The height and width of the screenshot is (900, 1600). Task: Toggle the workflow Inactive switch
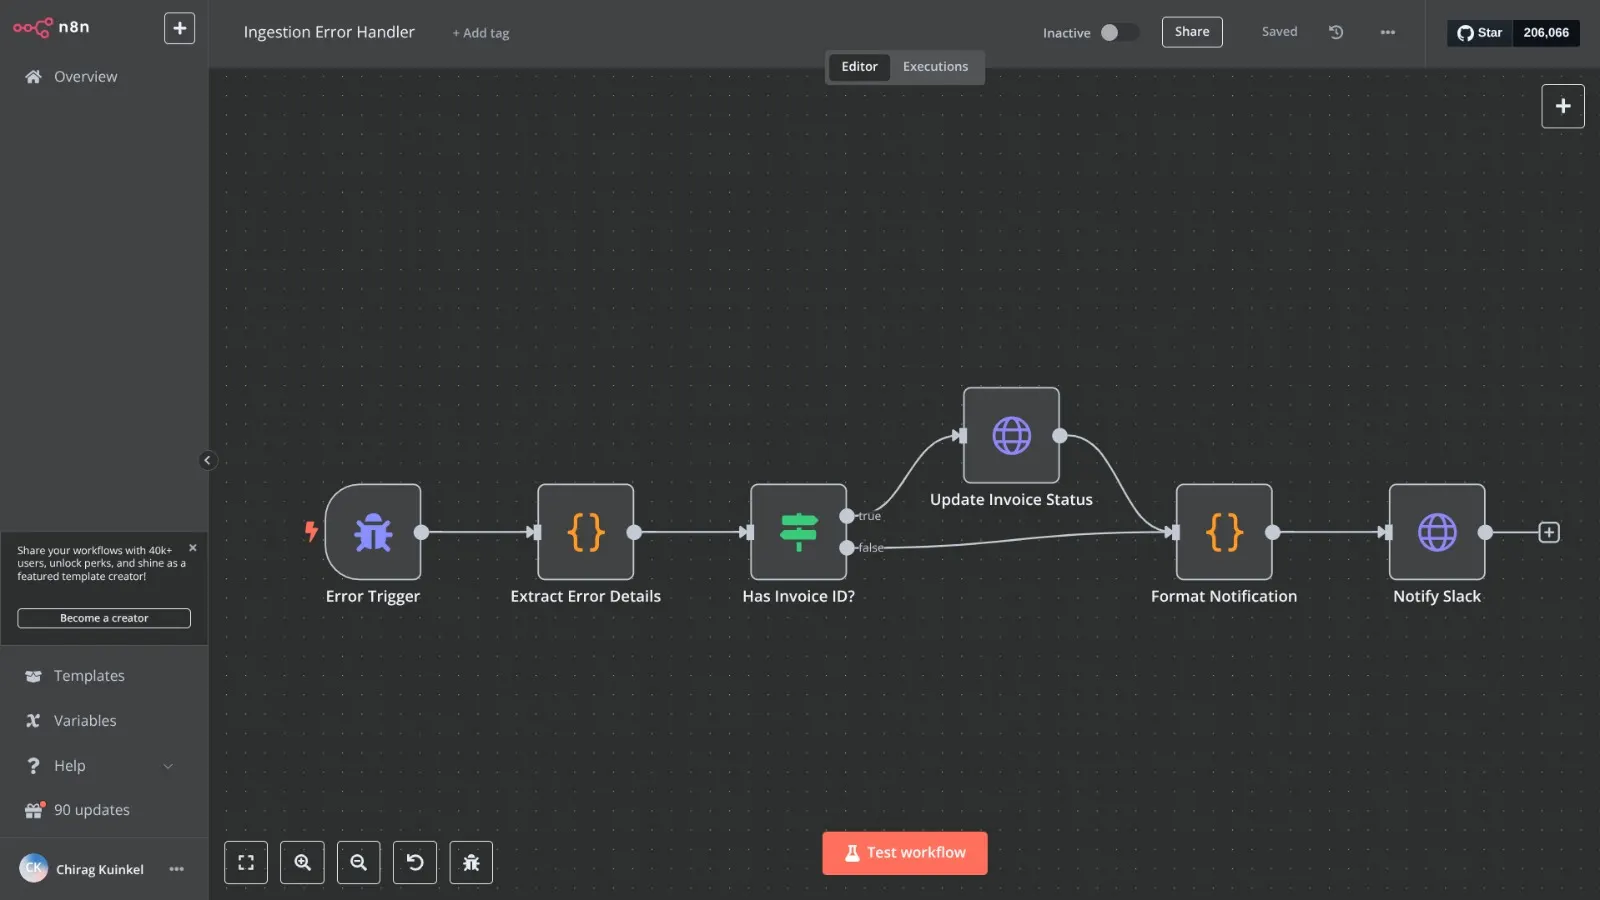(1119, 32)
